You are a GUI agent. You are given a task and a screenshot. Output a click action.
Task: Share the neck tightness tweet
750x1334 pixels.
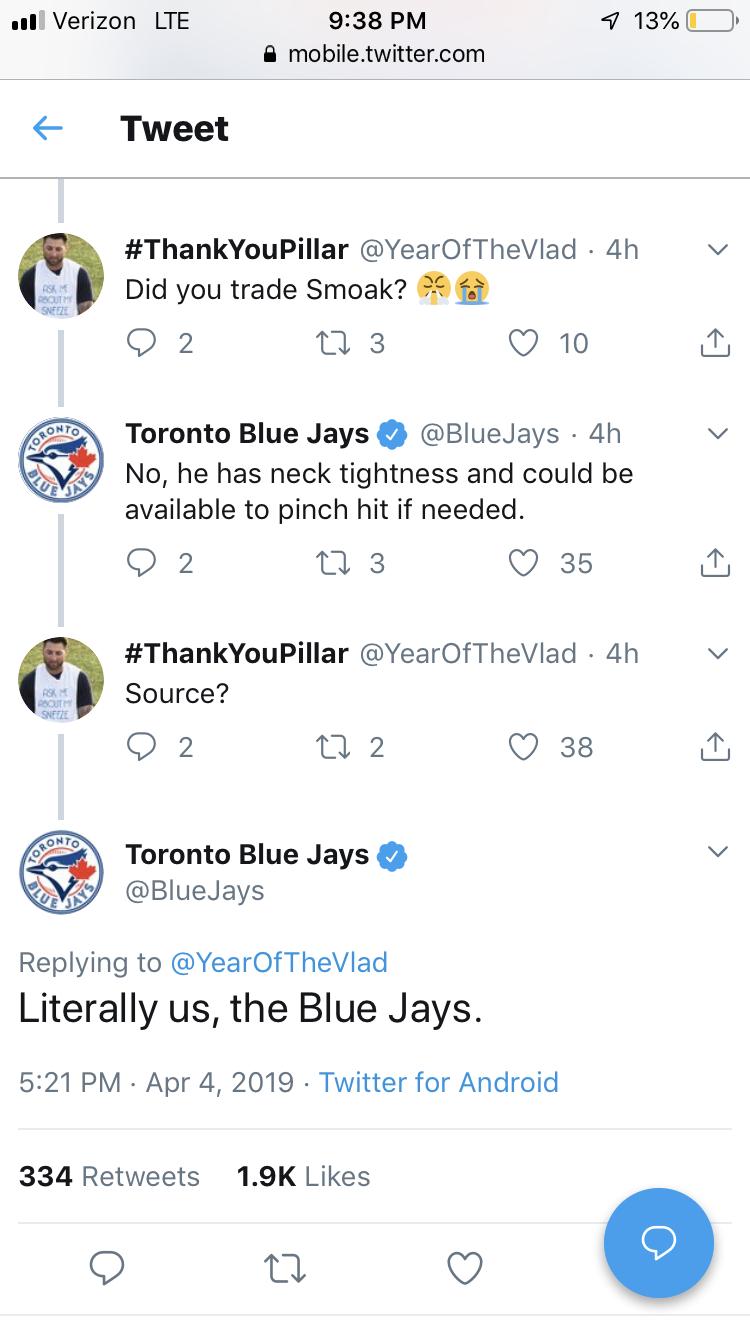(x=714, y=564)
